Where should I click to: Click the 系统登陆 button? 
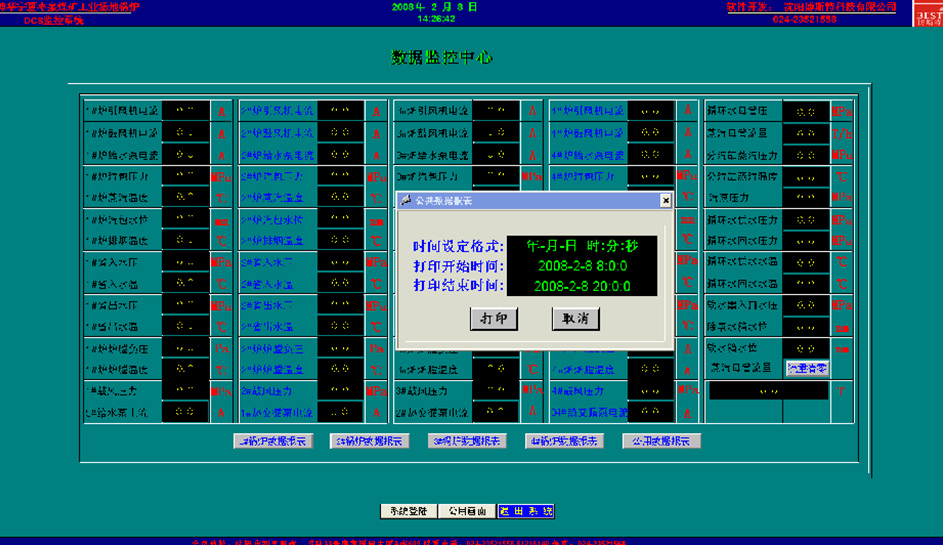pos(409,511)
